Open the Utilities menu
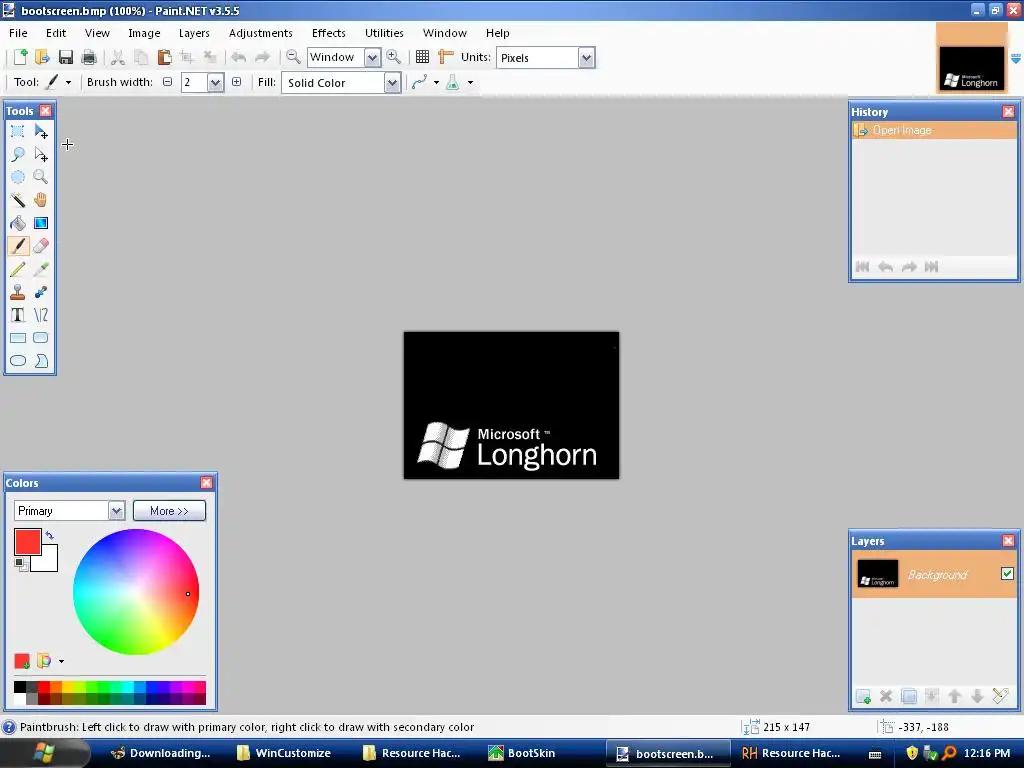This screenshot has width=1024, height=768. tap(384, 33)
